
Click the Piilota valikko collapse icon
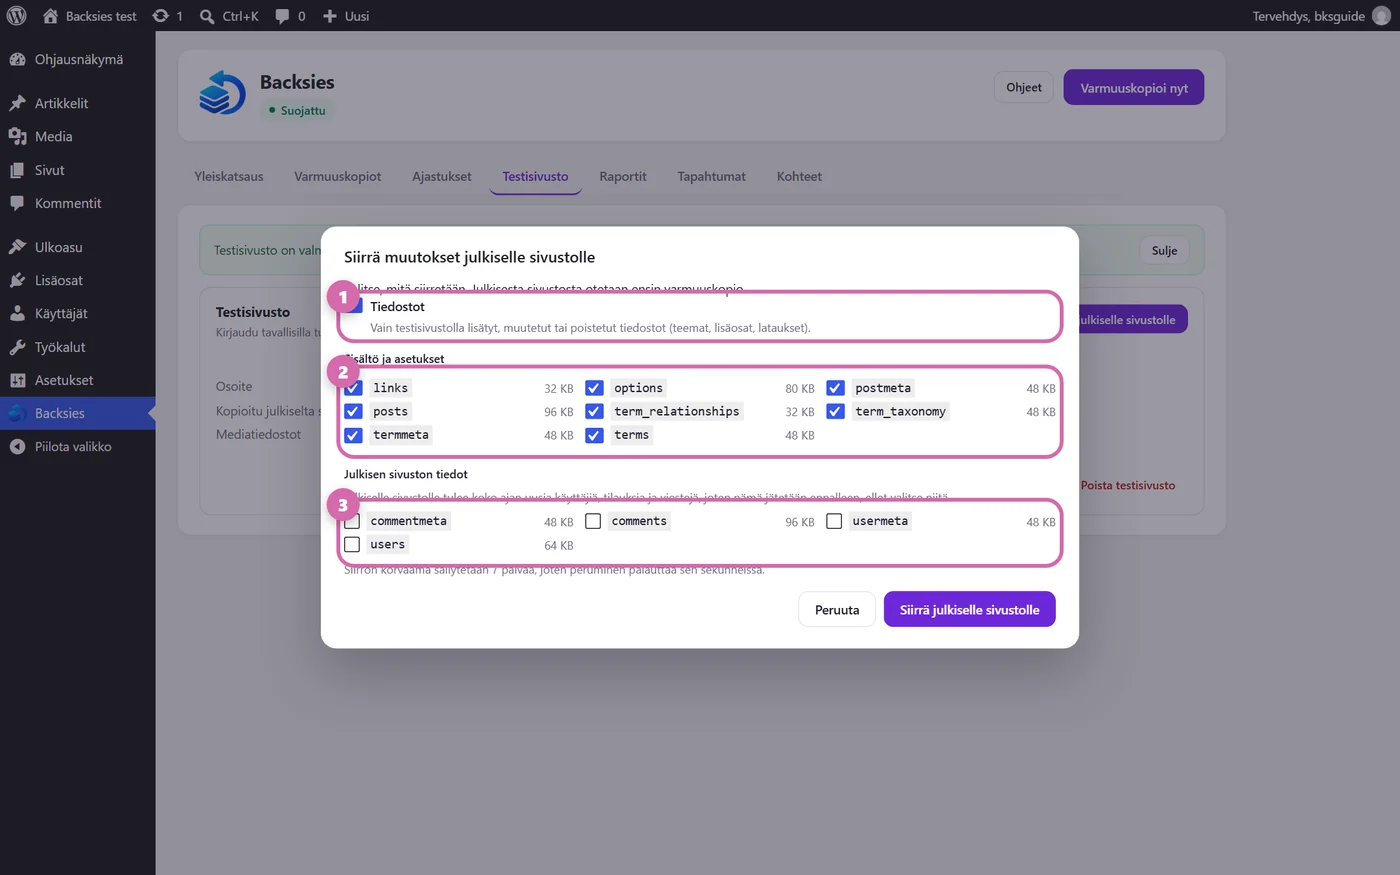pyautogui.click(x=17, y=447)
